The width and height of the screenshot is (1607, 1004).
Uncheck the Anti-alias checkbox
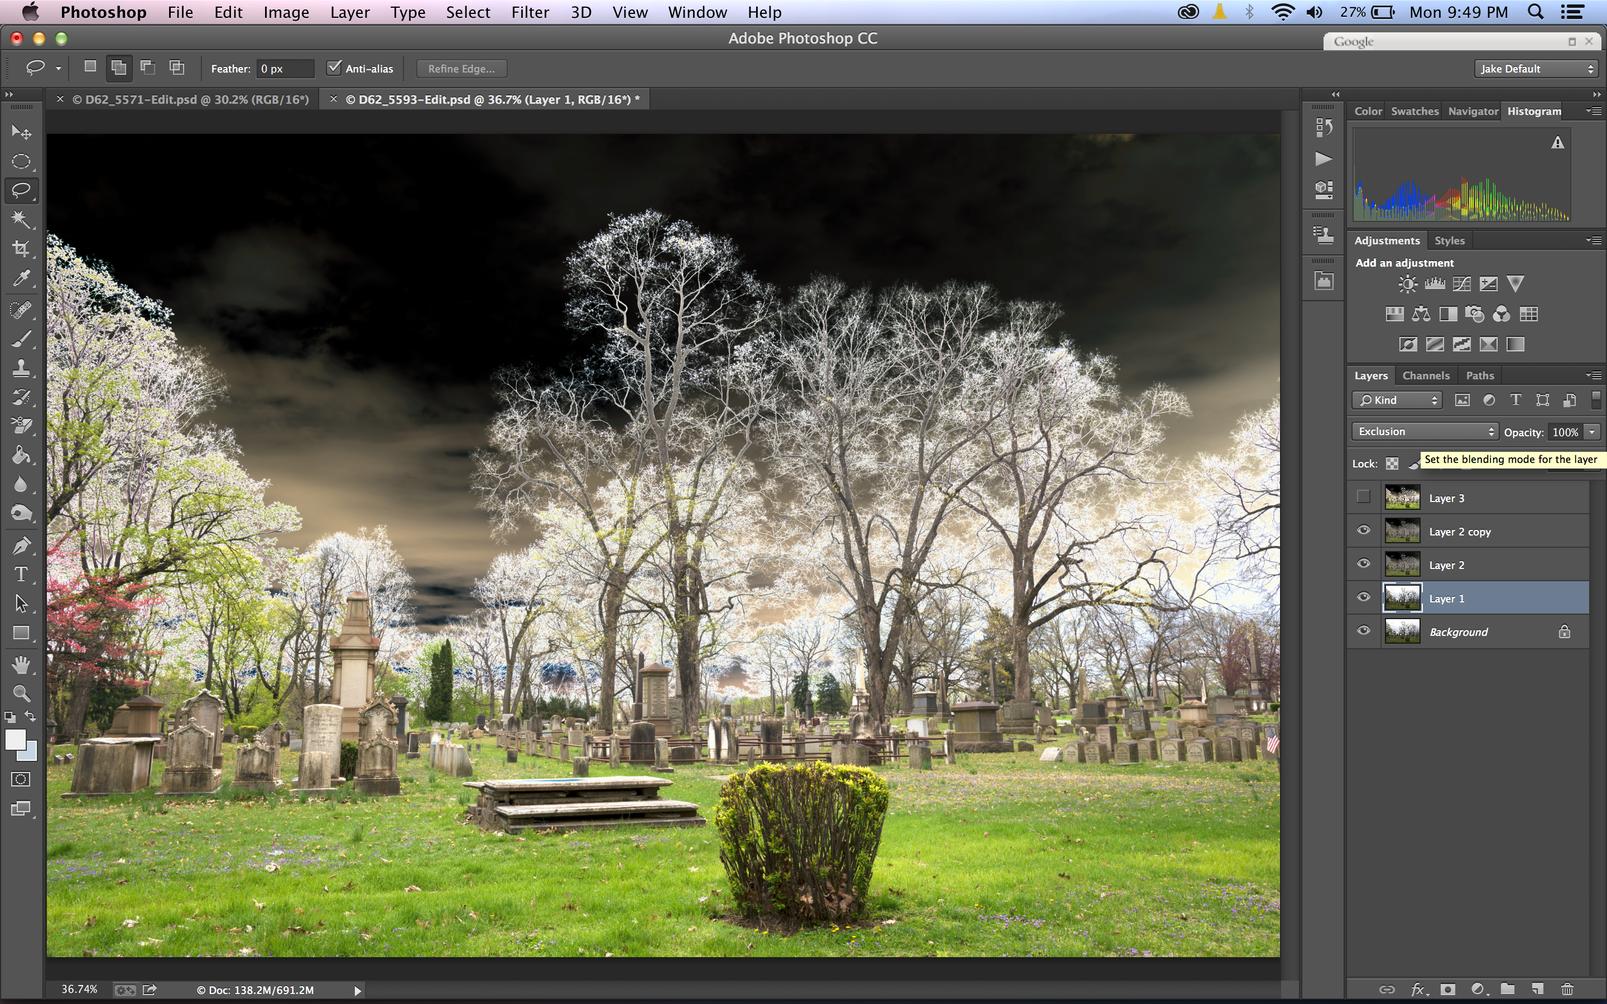click(x=335, y=68)
